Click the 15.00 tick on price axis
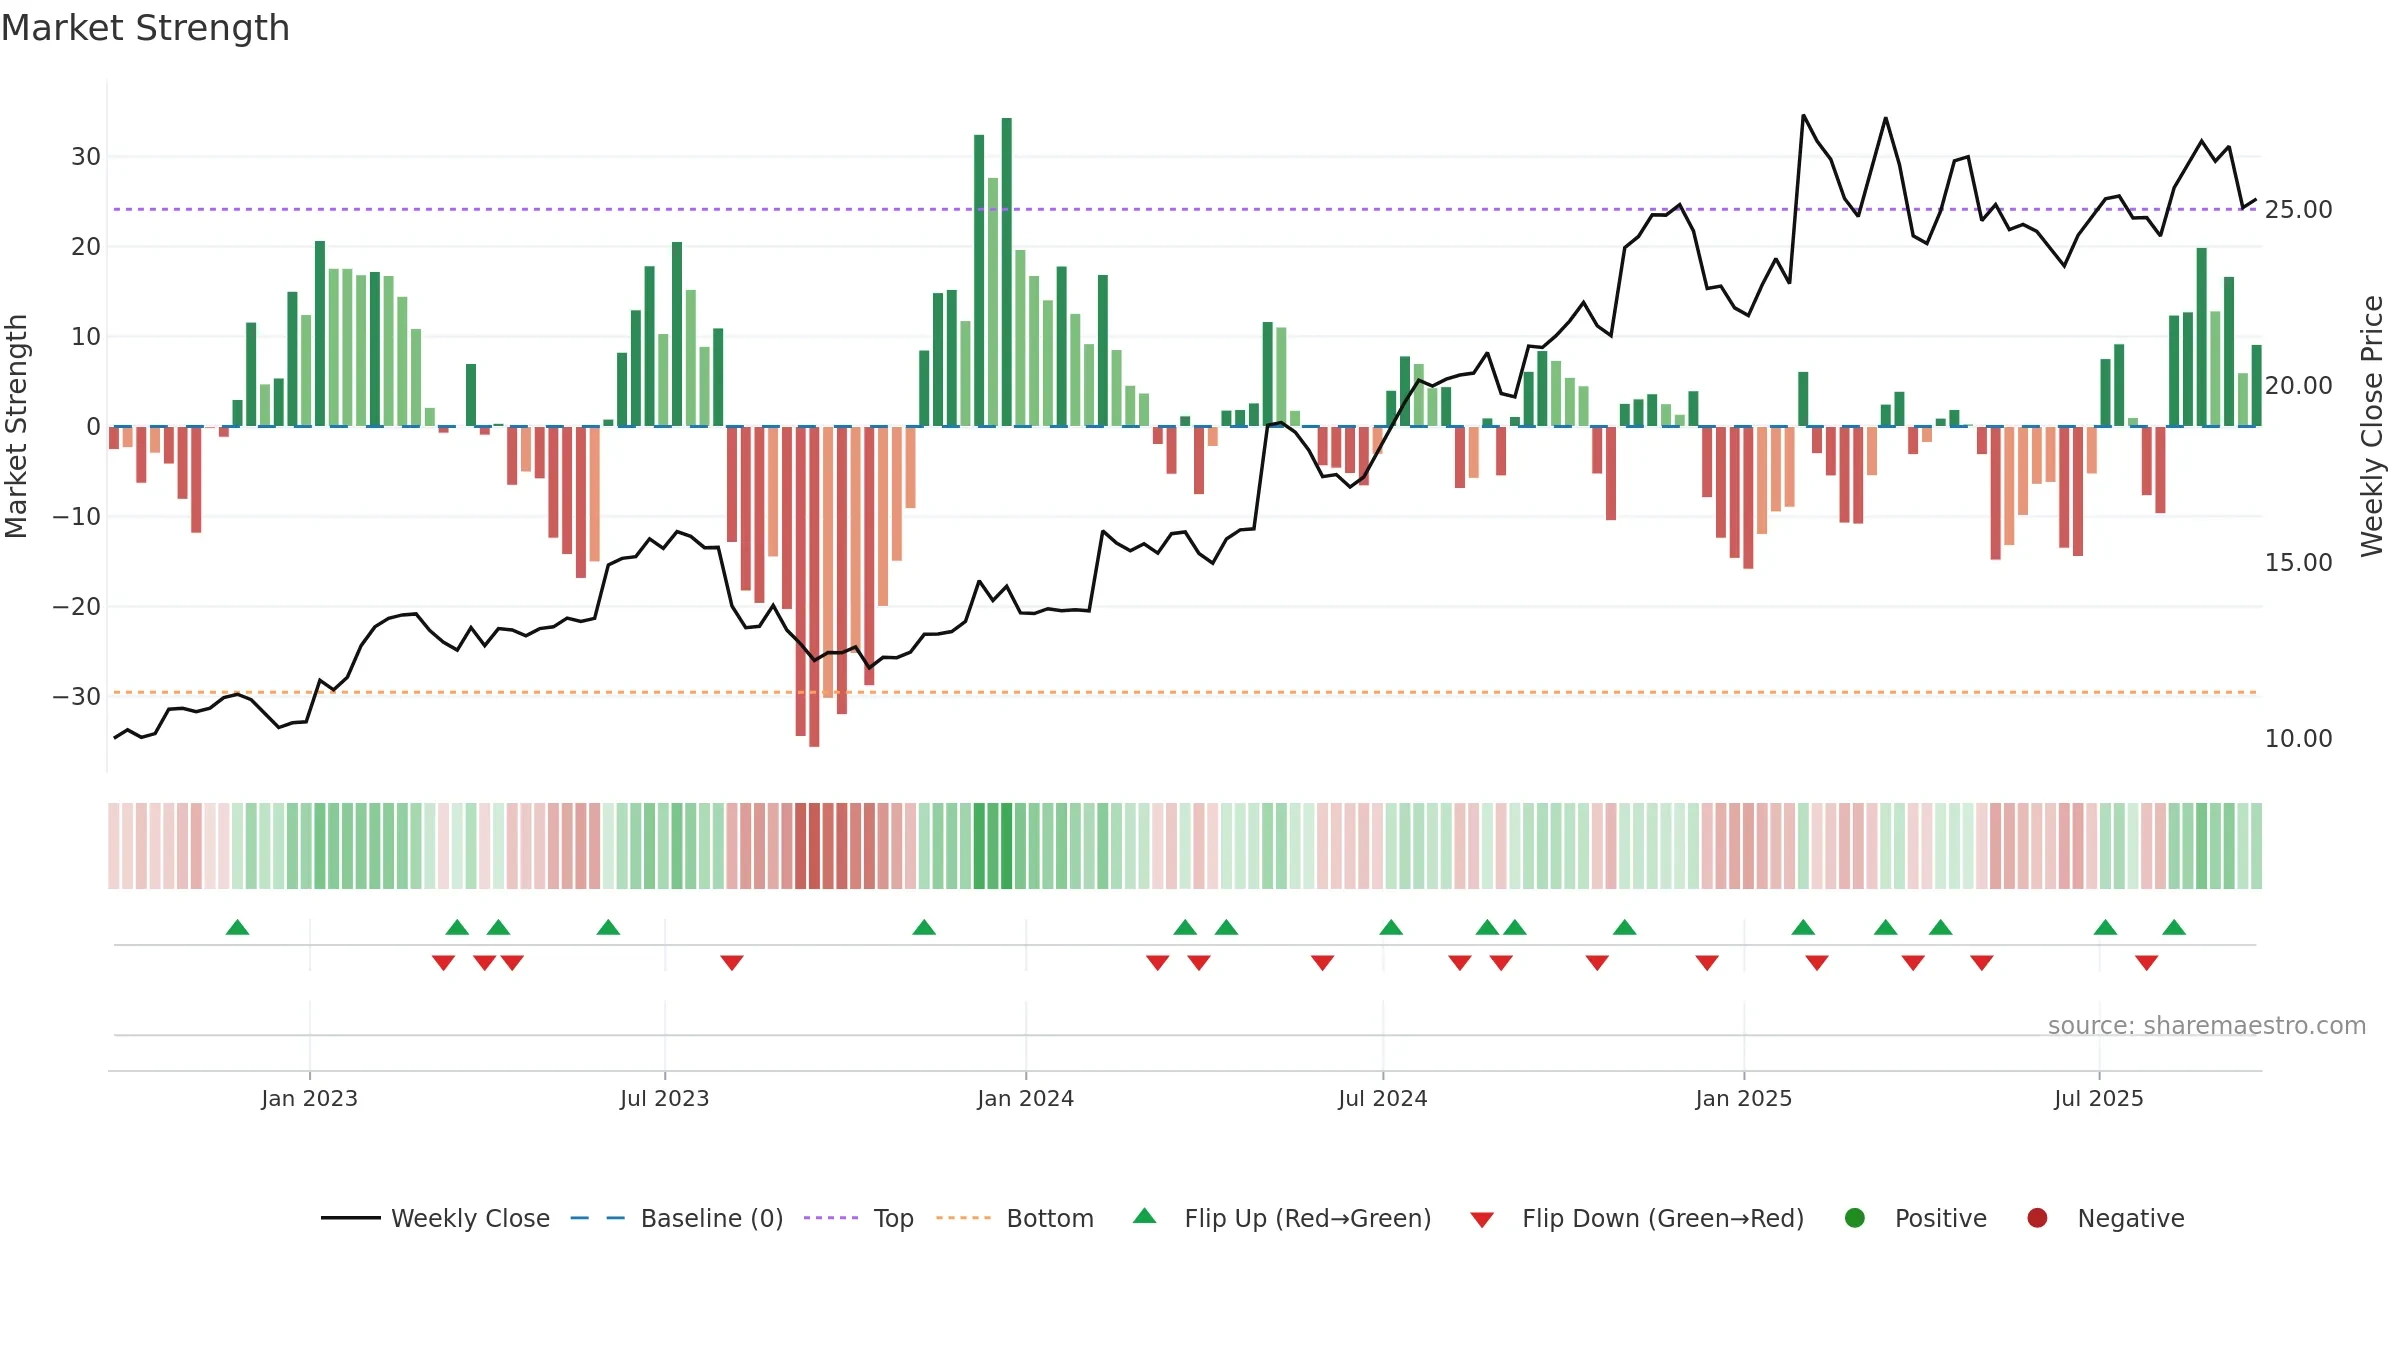The width and height of the screenshot is (2400, 1350). point(2298,563)
